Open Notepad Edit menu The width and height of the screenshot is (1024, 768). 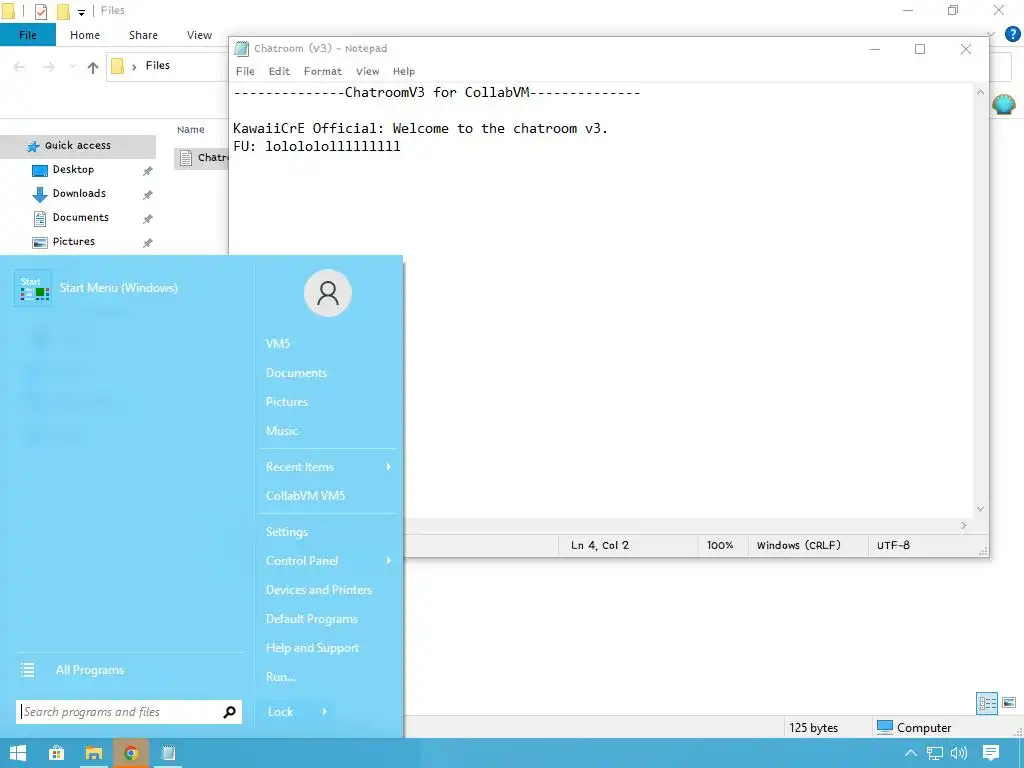279,71
